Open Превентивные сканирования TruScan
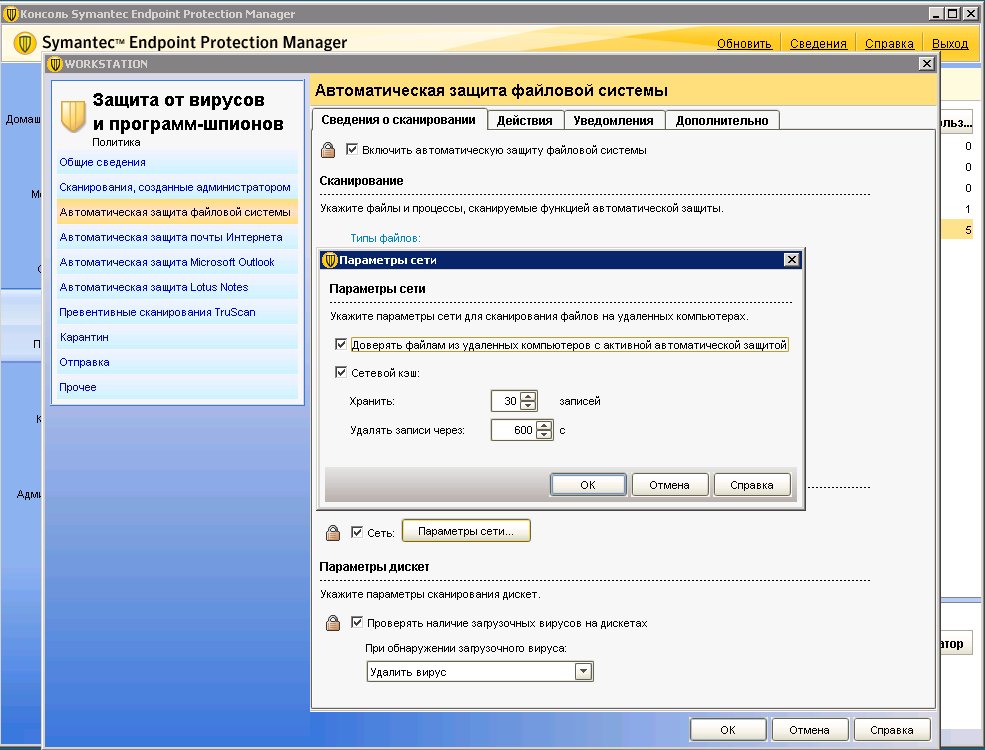985x750 pixels. coord(177,312)
